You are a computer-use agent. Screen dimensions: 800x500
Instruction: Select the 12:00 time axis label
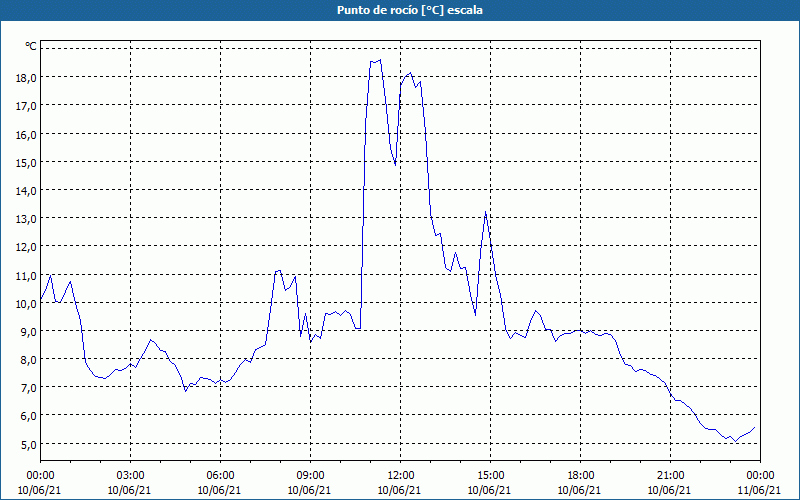(x=400, y=476)
